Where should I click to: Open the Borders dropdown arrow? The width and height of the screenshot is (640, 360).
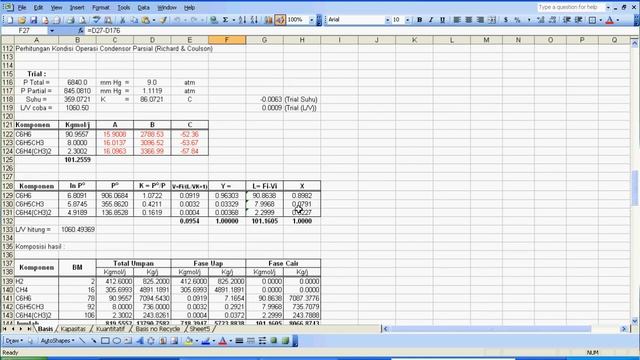[x=600, y=20]
